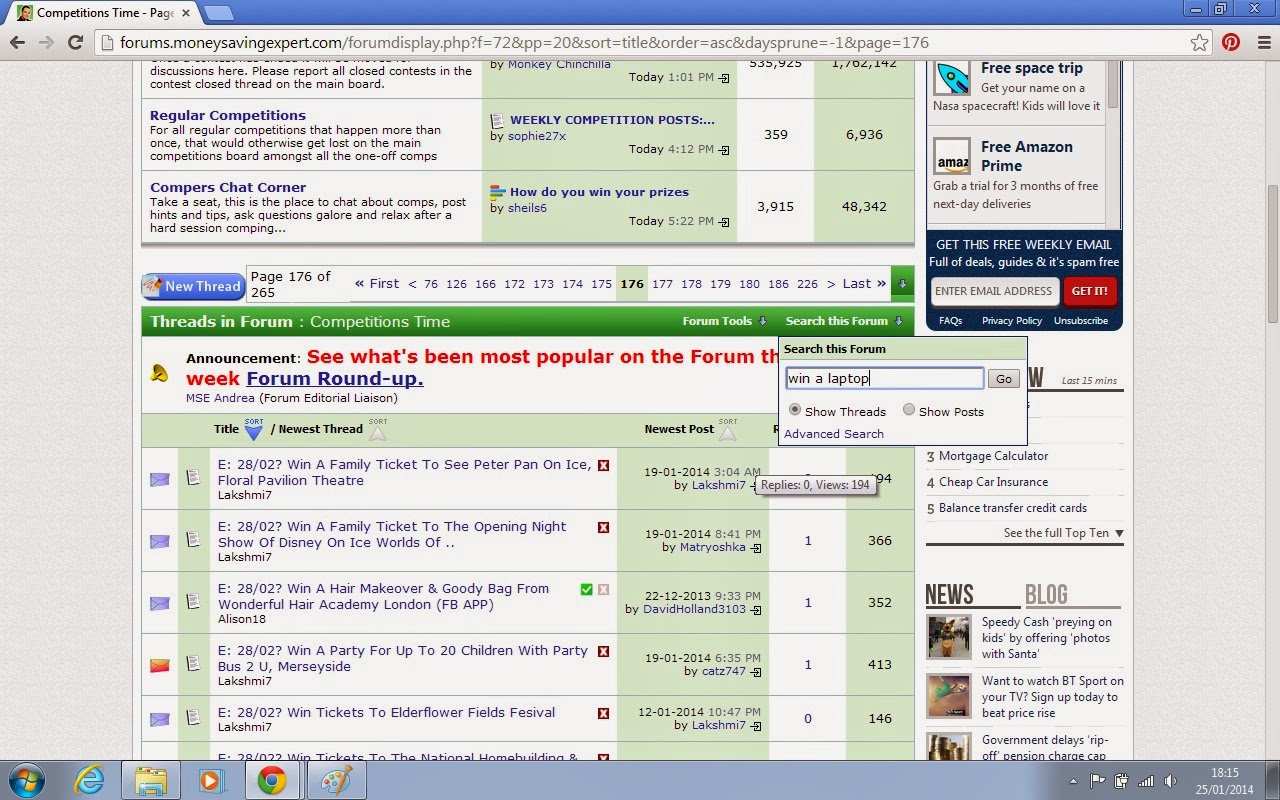Expand See the full Top Ten
1280x800 pixels.
[1063, 533]
